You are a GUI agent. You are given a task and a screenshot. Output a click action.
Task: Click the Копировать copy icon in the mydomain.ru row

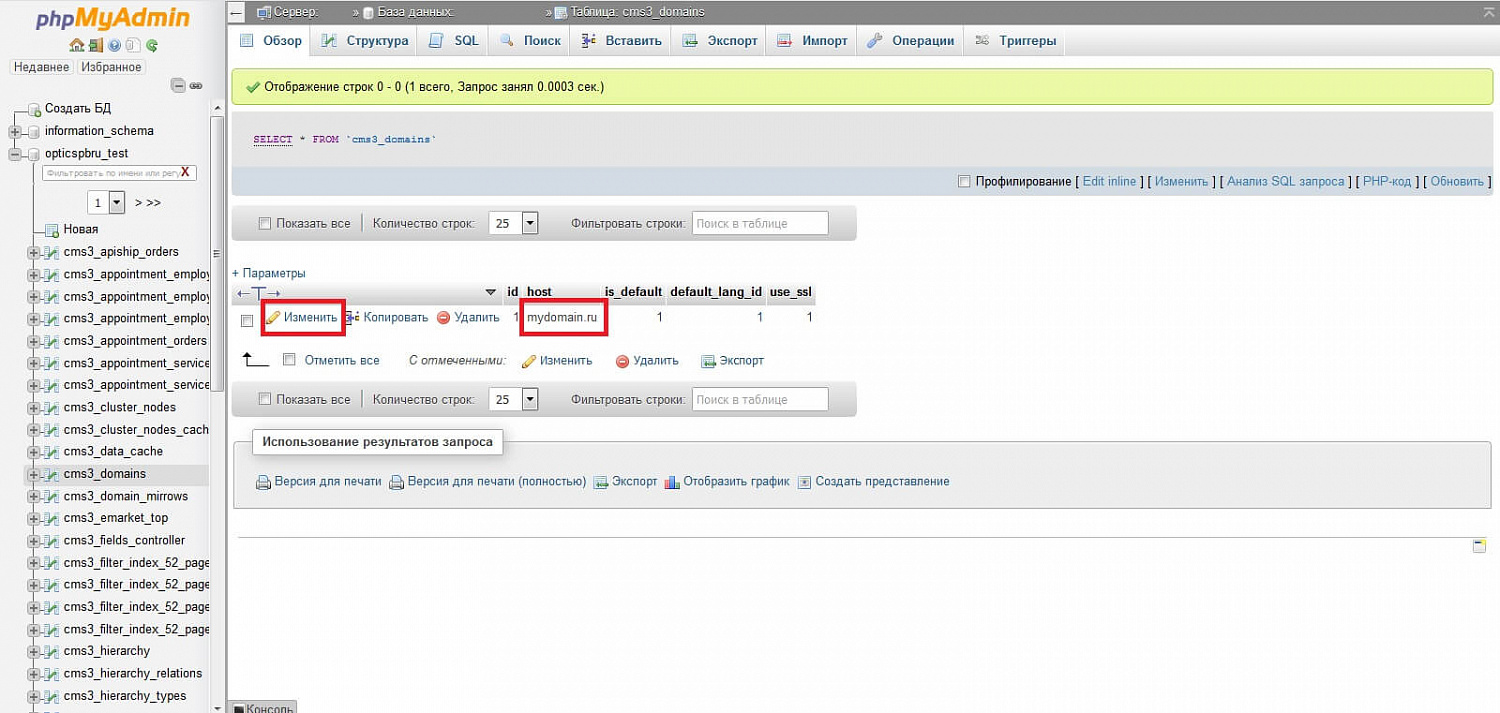pyautogui.click(x=353, y=317)
